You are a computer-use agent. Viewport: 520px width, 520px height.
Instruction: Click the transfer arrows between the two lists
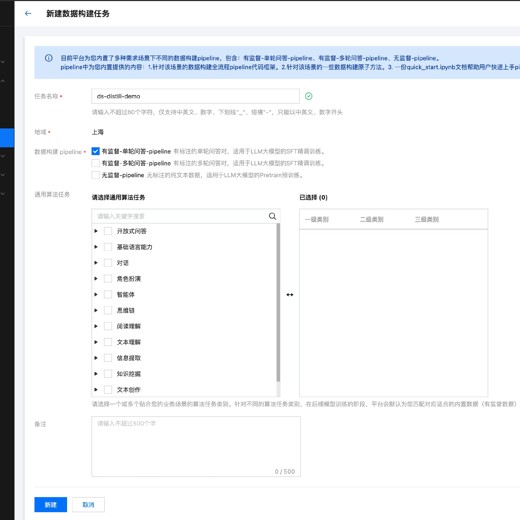(290, 295)
